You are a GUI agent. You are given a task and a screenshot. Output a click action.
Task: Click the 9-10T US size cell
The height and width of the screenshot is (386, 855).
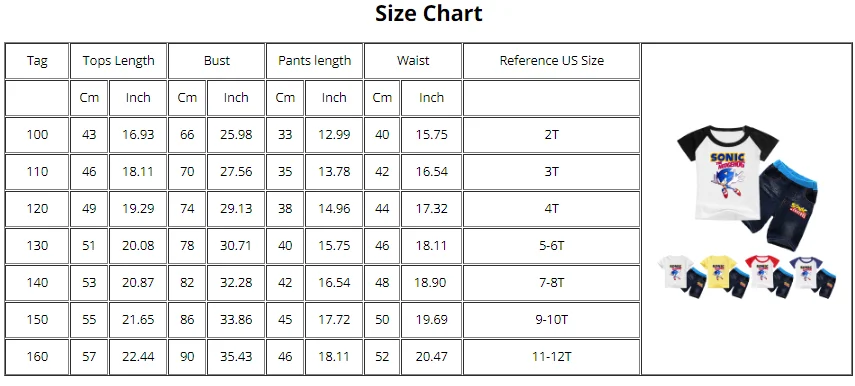(x=551, y=320)
